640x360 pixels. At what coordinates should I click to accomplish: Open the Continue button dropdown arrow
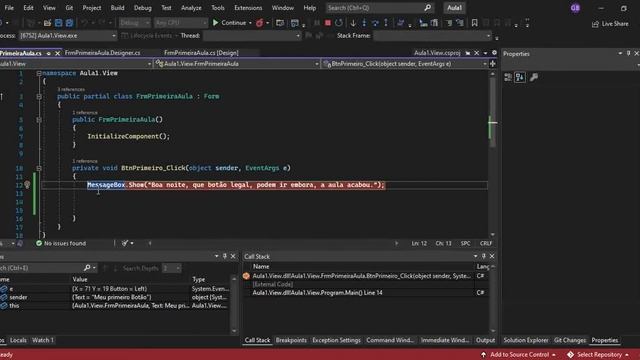[250, 23]
